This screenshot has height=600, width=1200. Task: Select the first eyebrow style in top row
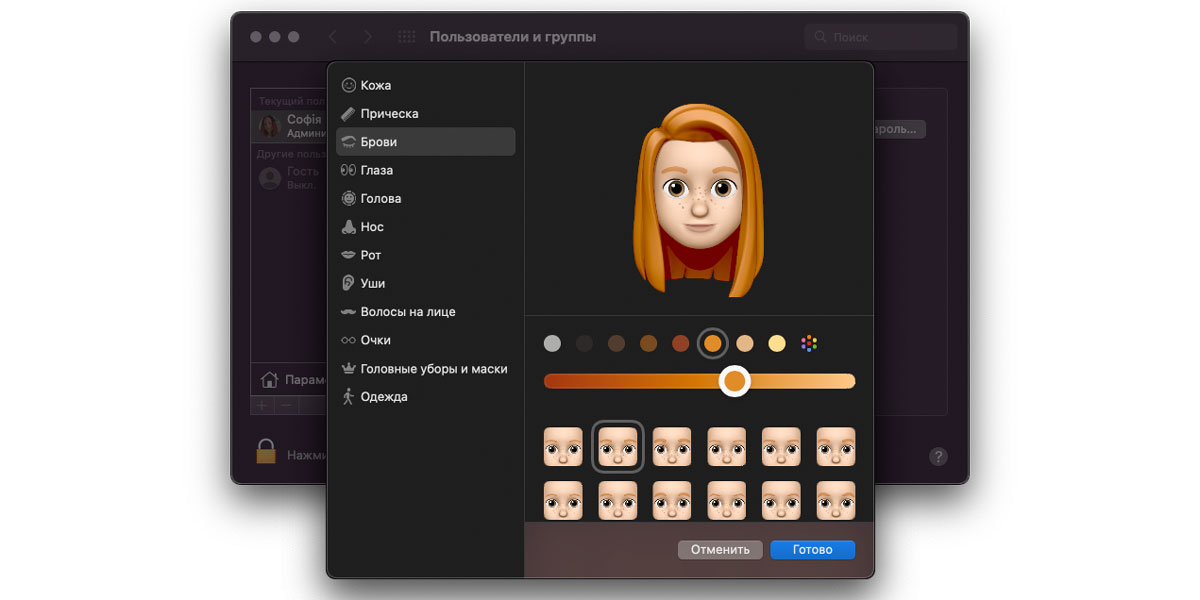(563, 447)
